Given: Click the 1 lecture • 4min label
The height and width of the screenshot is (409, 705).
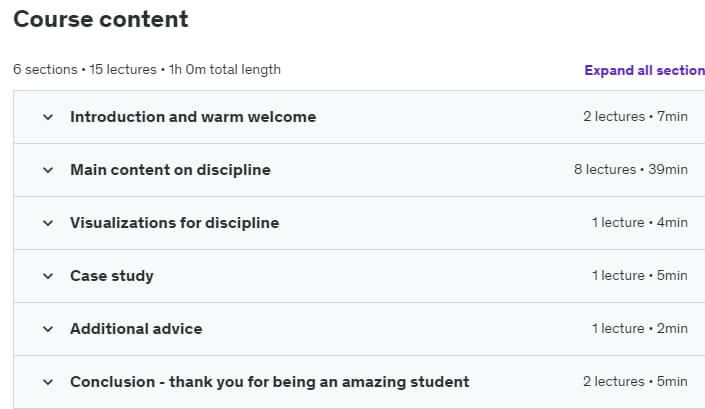Looking at the screenshot, I should (639, 222).
